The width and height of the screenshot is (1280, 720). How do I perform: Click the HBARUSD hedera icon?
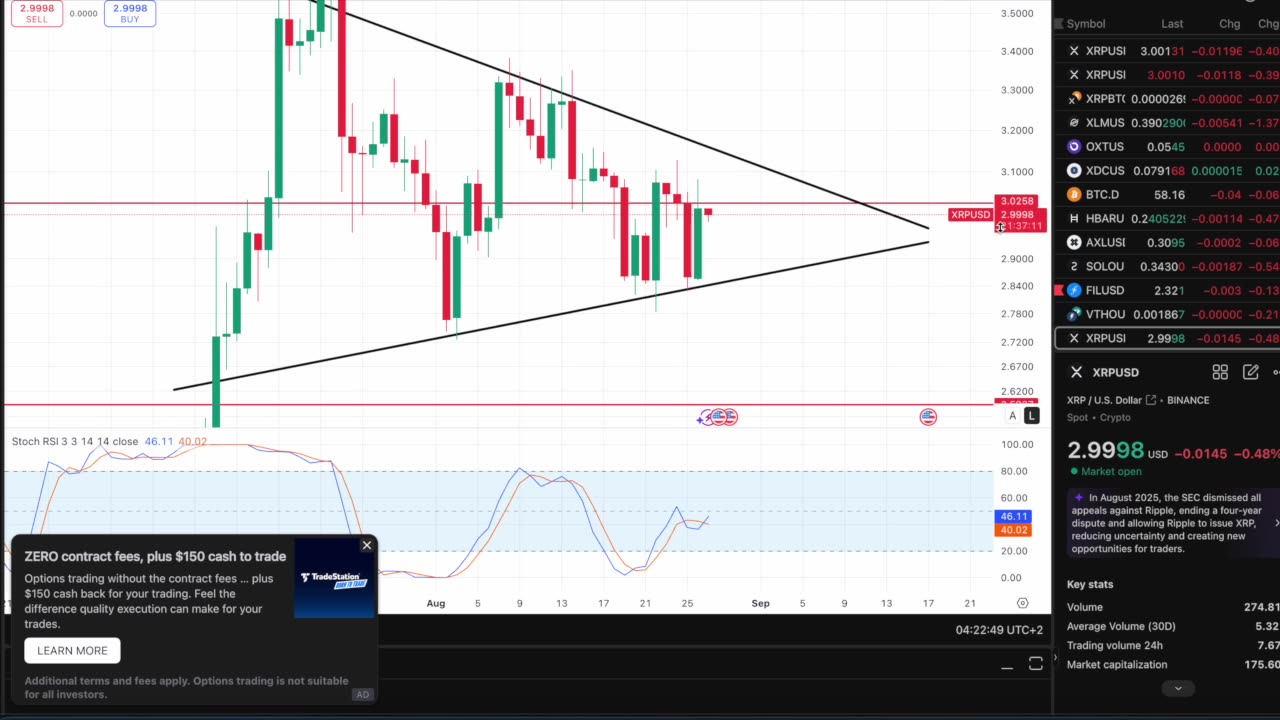[1074, 219]
